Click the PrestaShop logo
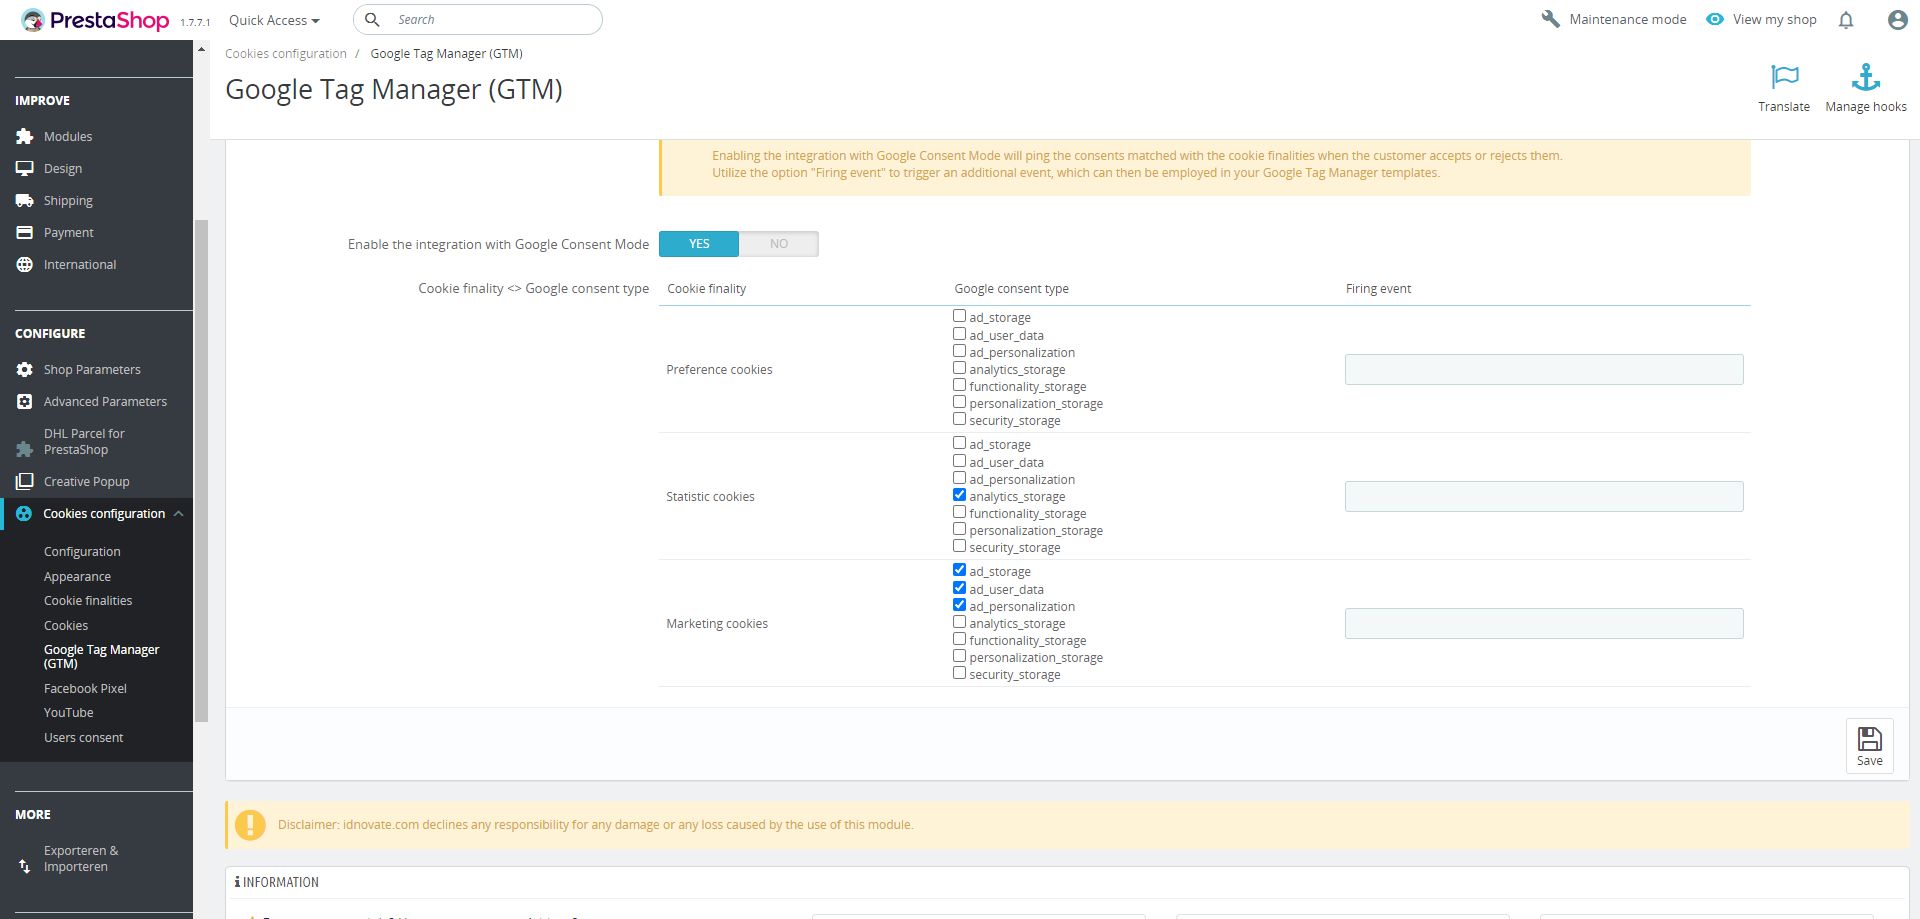The height and width of the screenshot is (919, 1920). pyautogui.click(x=95, y=20)
